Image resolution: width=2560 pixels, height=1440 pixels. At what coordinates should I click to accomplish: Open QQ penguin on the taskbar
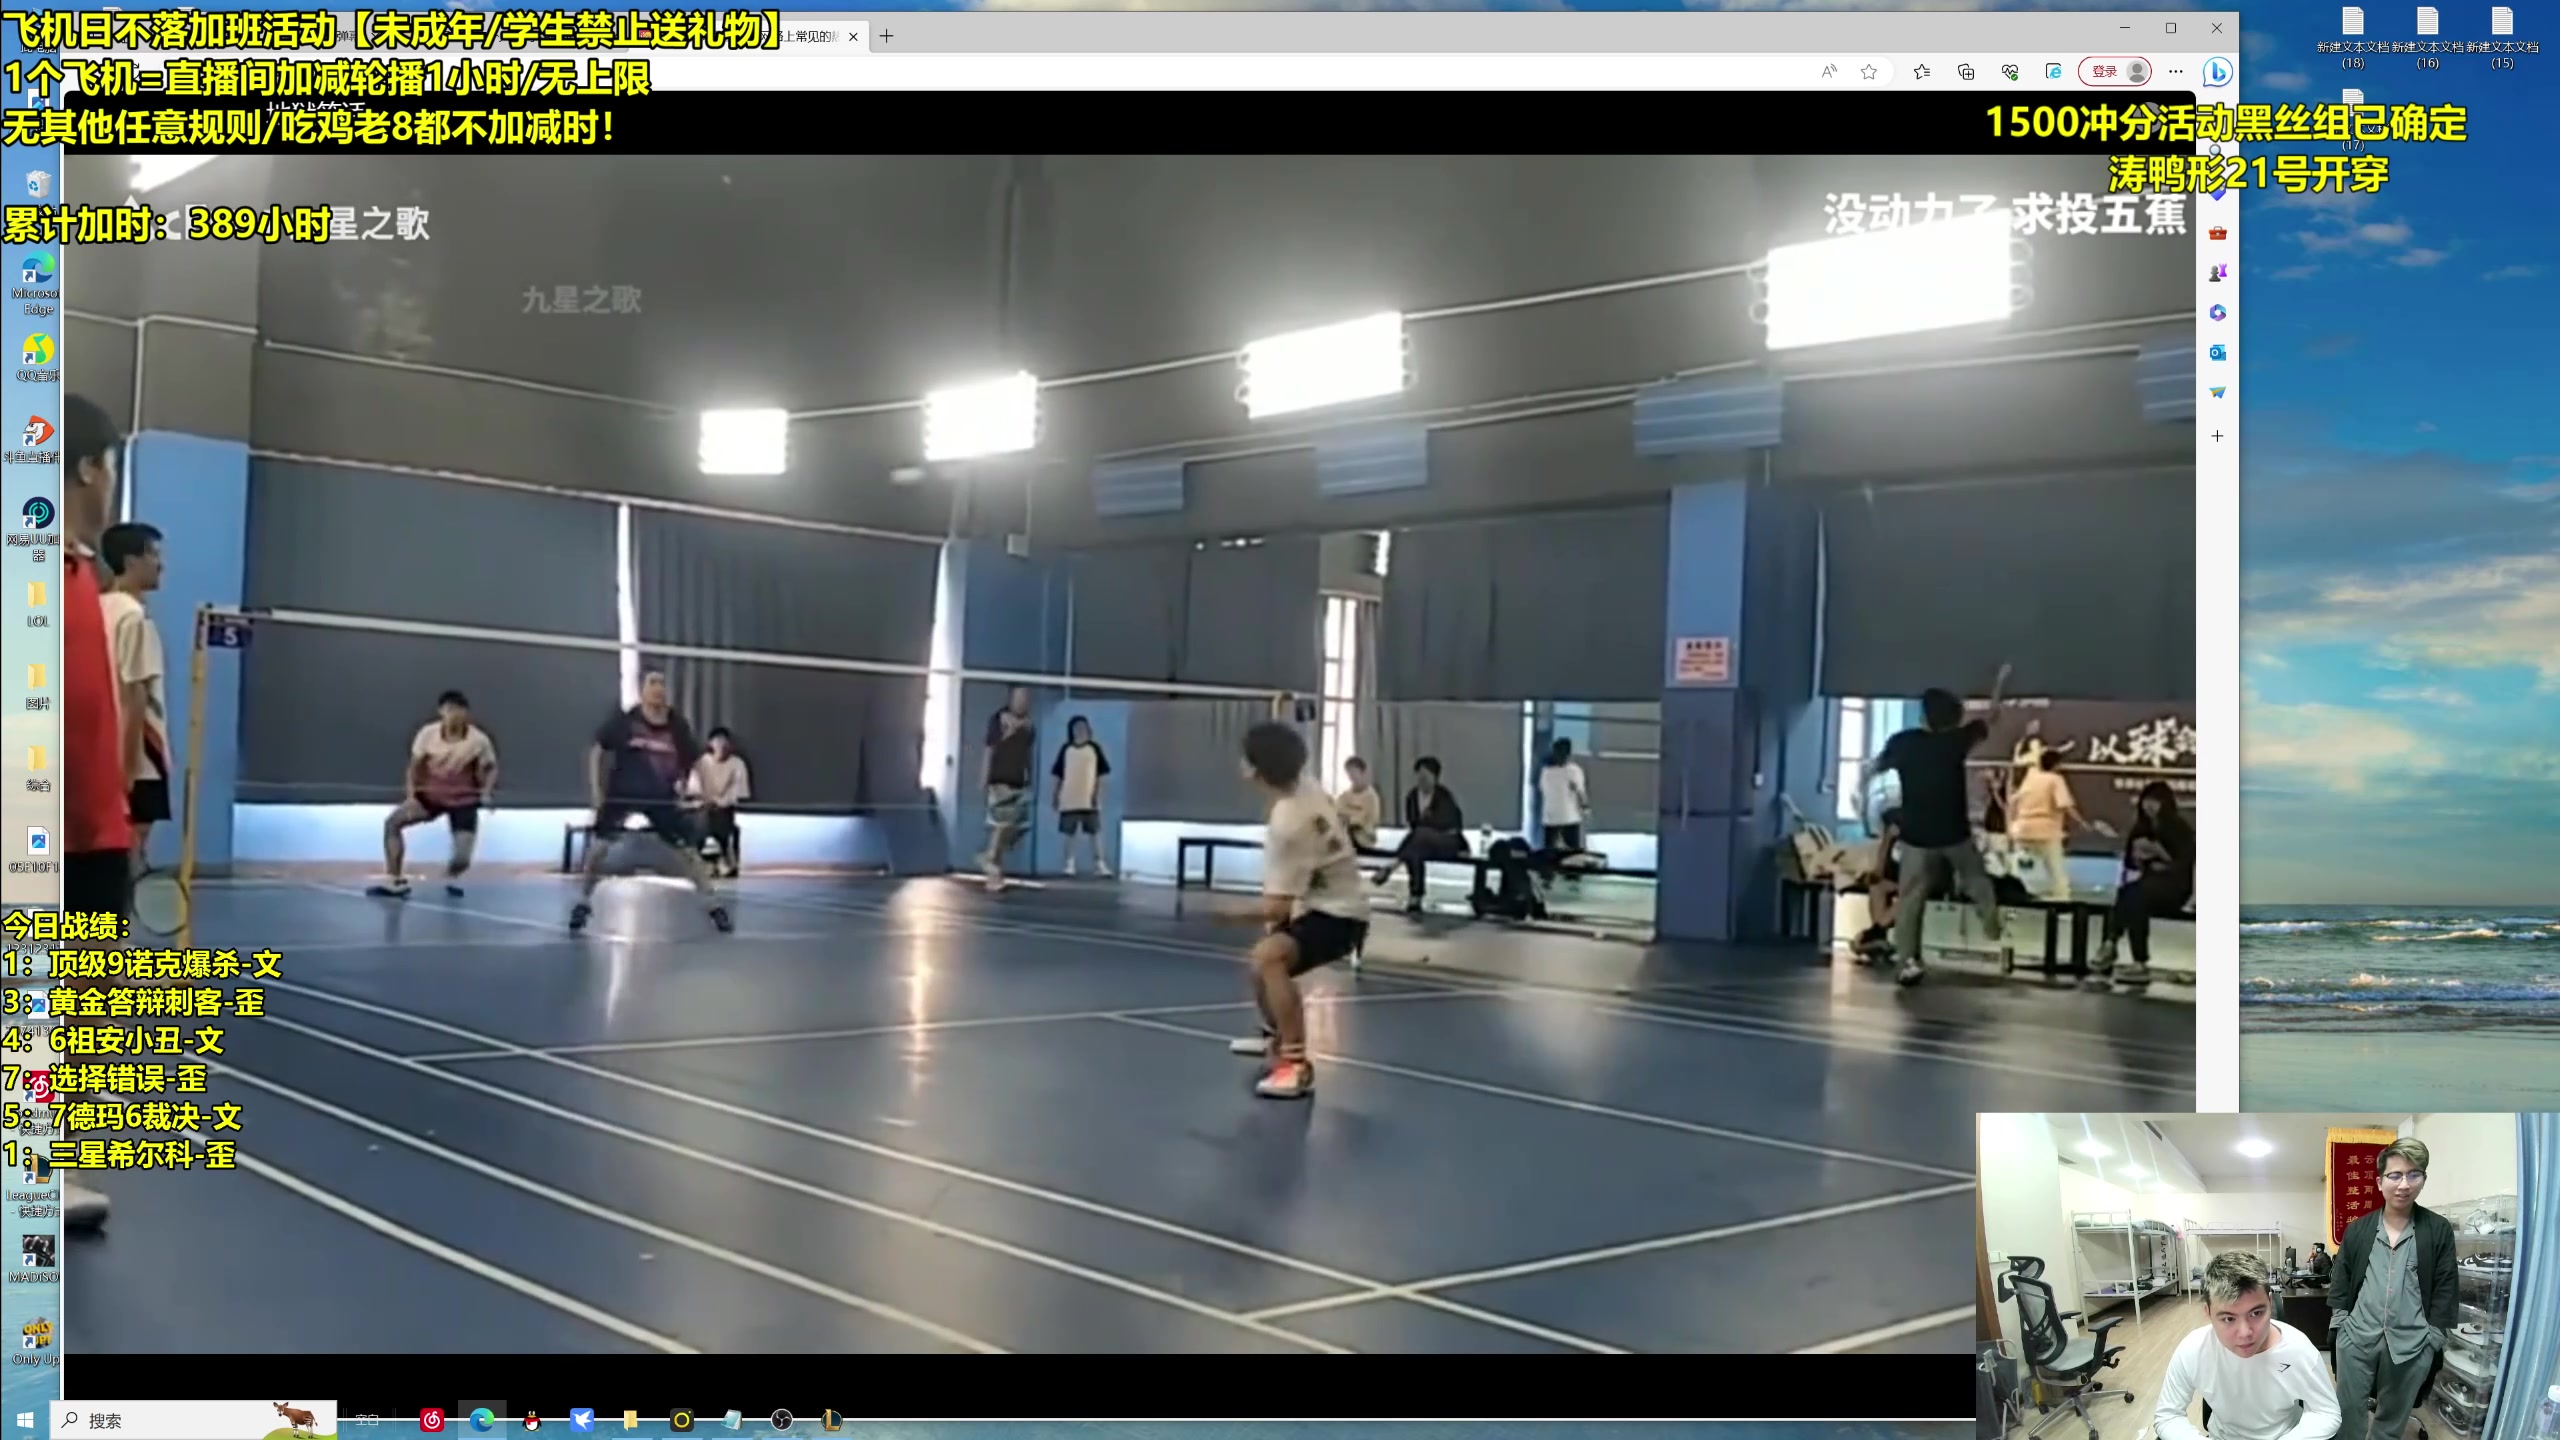(x=532, y=1420)
